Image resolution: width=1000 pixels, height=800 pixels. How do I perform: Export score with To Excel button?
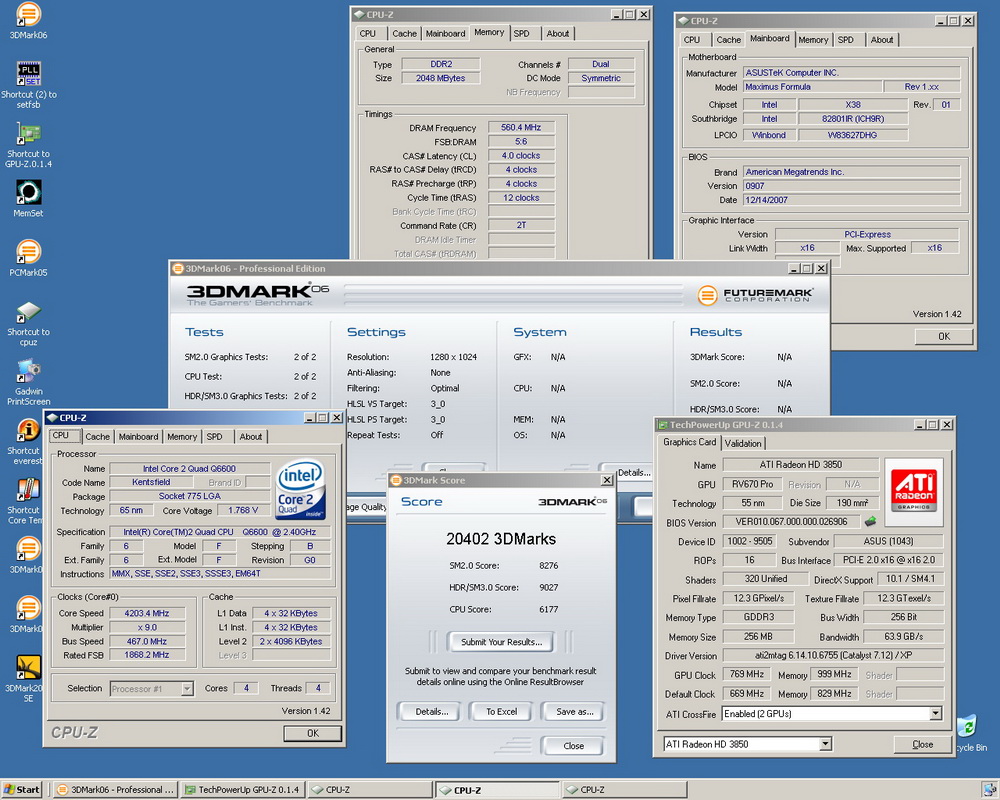(501, 711)
